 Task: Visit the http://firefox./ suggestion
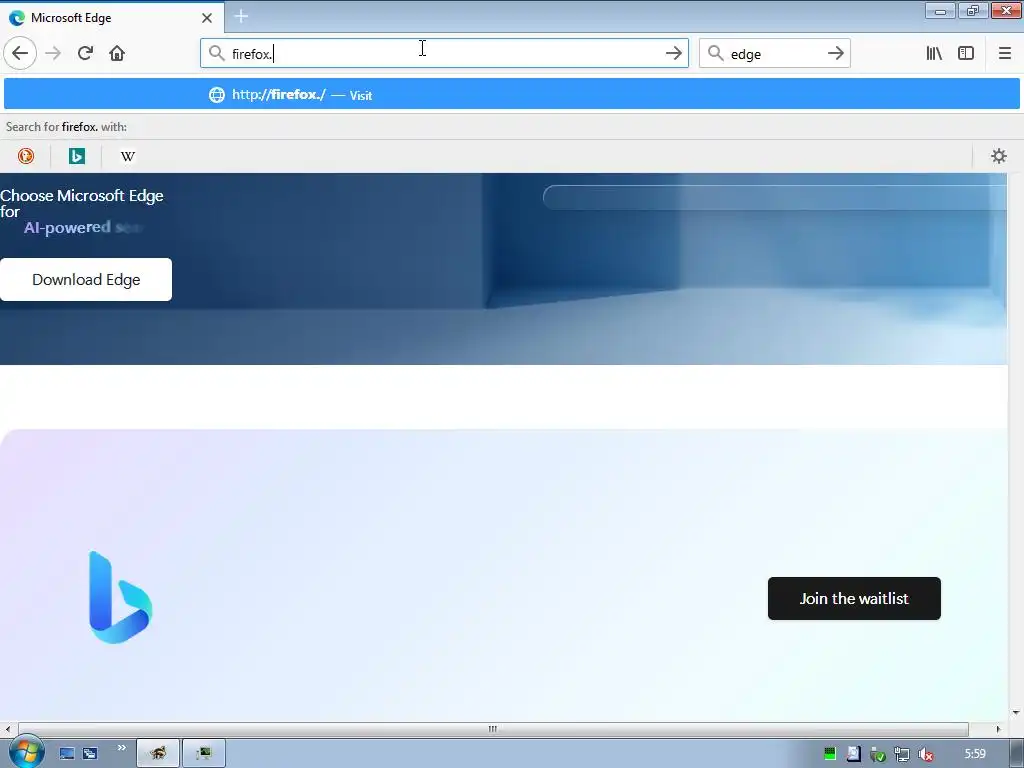point(511,95)
